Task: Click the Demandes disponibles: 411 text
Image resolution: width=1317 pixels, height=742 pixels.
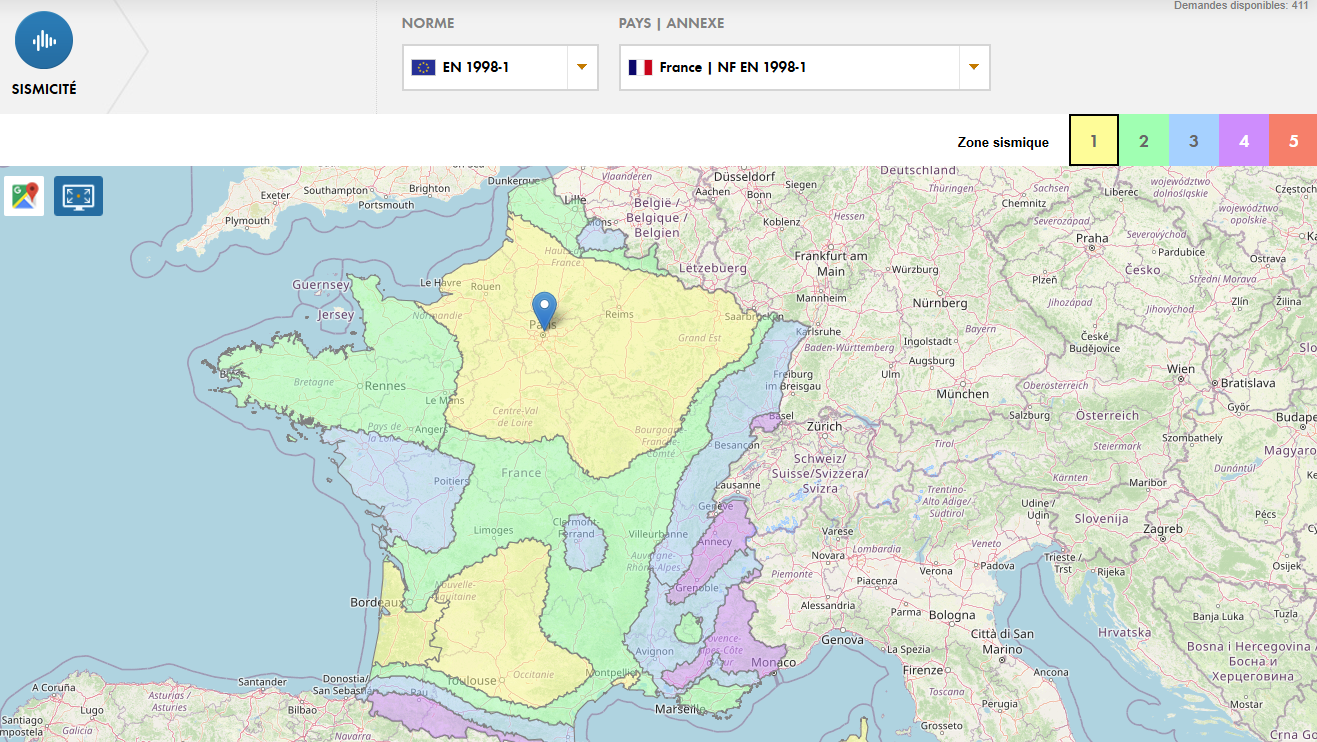Action: point(1241,6)
